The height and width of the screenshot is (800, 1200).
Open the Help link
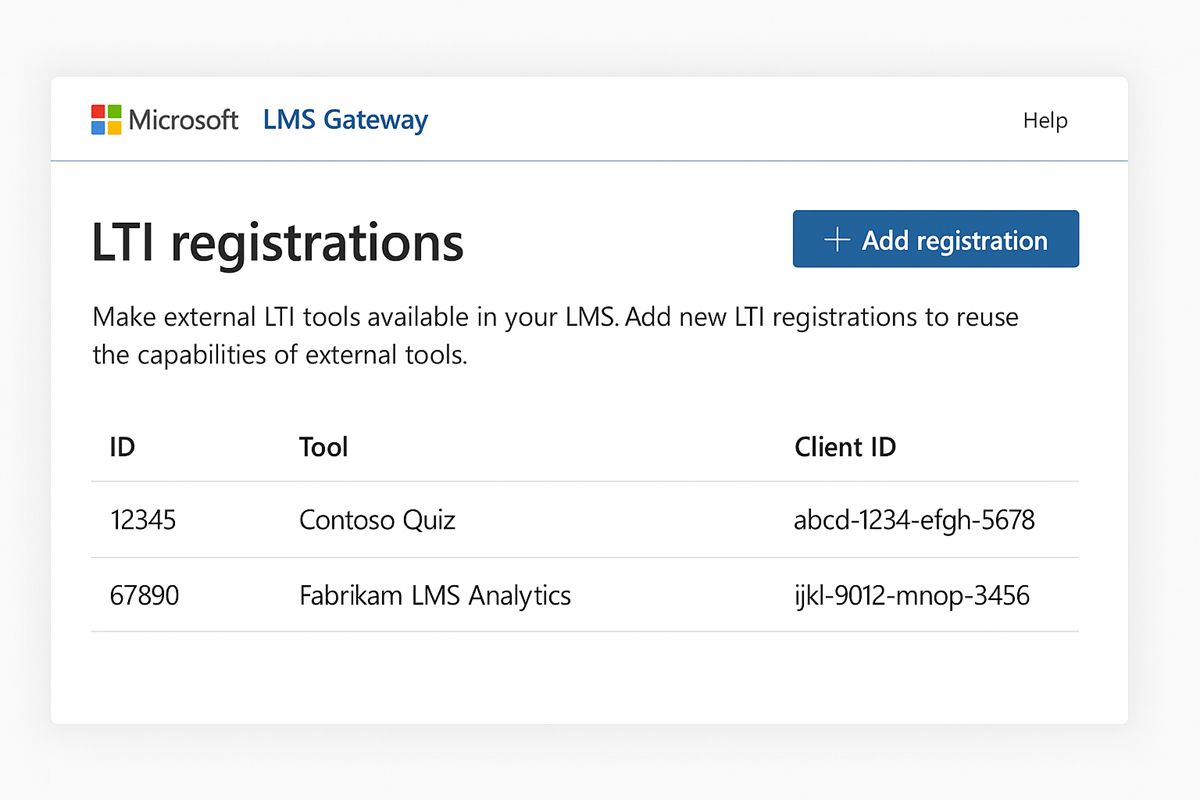tap(1045, 121)
